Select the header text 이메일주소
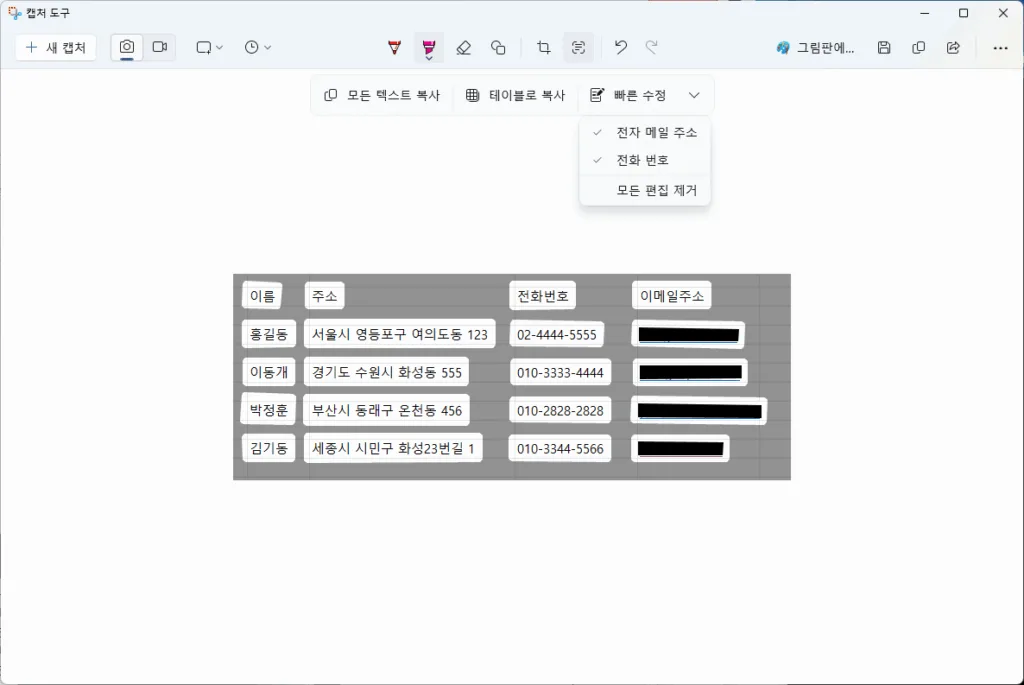The width and height of the screenshot is (1024, 685). tap(671, 296)
